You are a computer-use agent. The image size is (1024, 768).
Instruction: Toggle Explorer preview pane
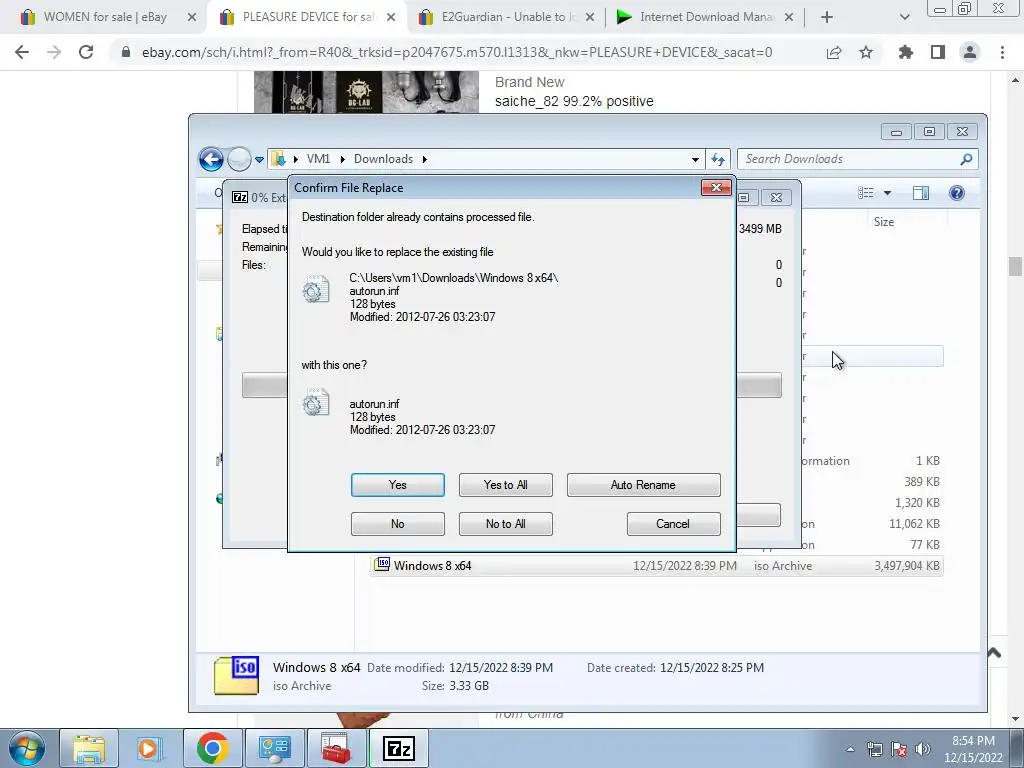point(921,193)
